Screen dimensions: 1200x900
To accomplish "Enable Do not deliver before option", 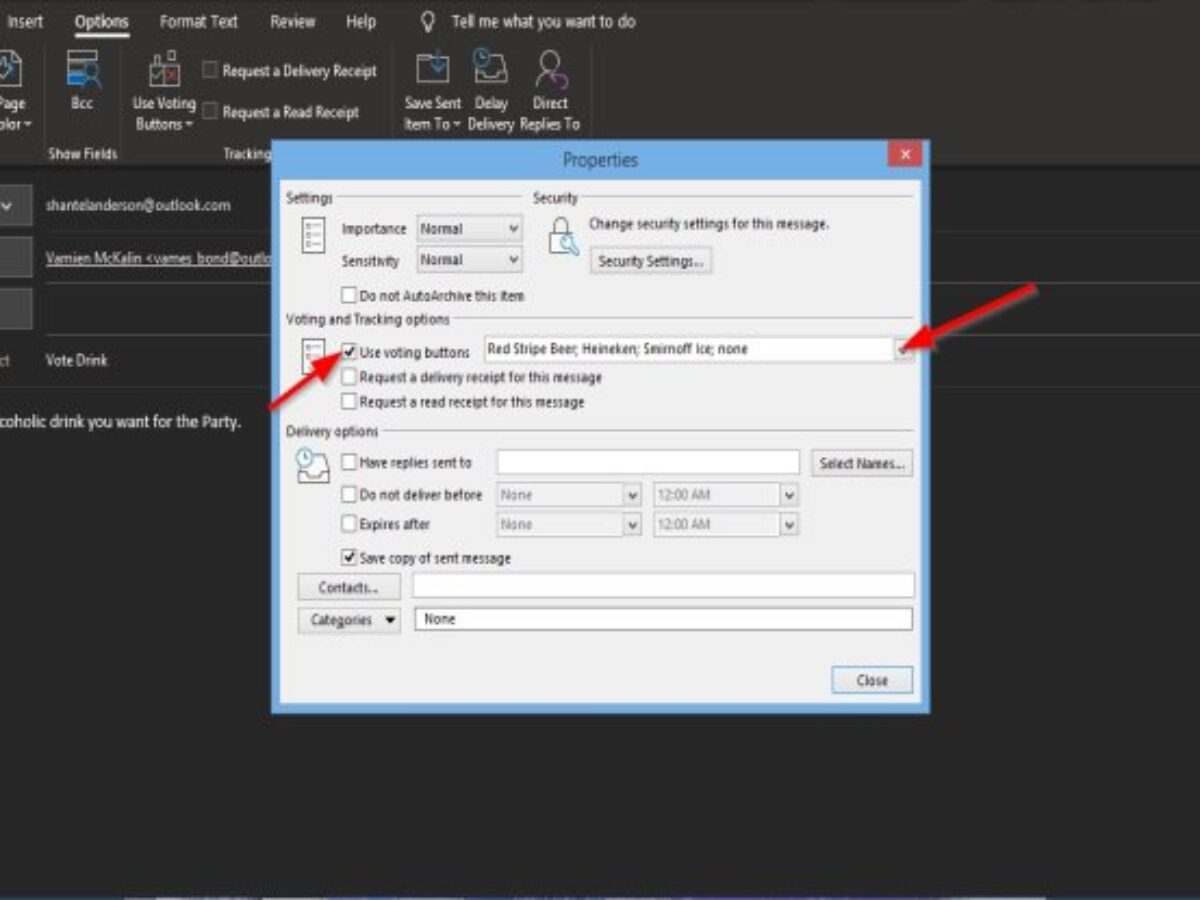I will coord(349,495).
